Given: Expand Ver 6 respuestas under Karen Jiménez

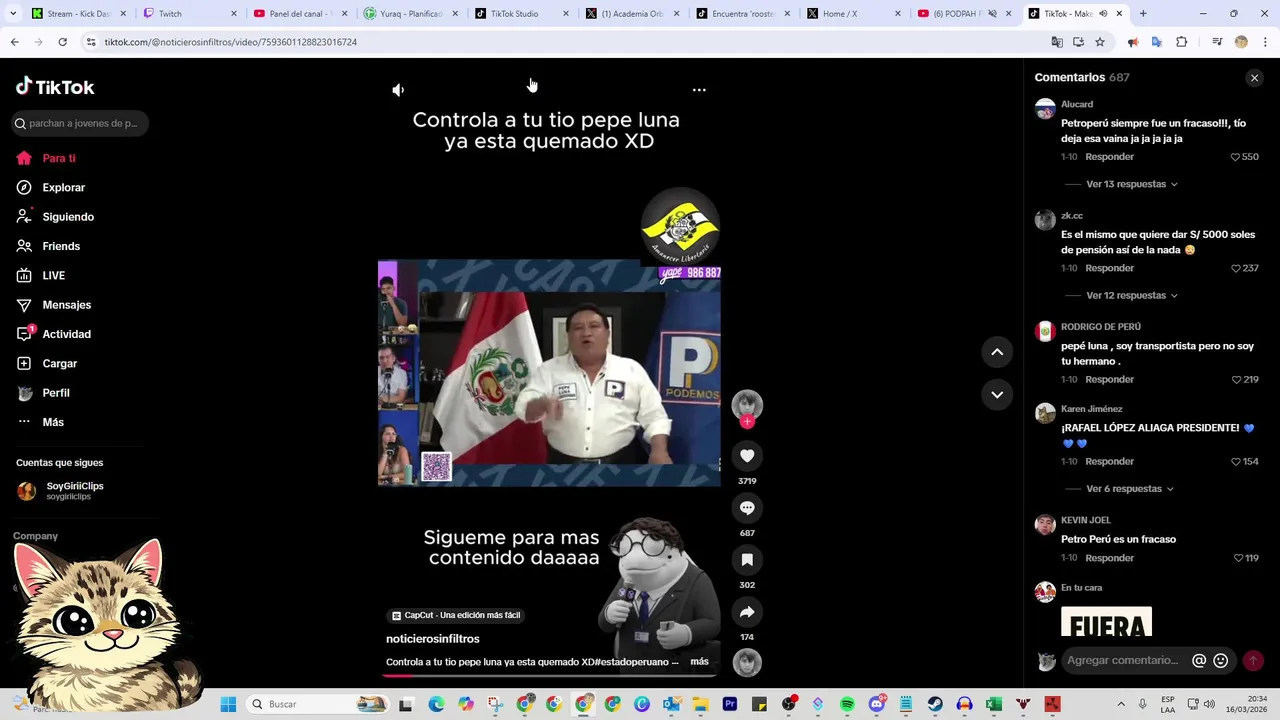Looking at the screenshot, I should (1129, 489).
